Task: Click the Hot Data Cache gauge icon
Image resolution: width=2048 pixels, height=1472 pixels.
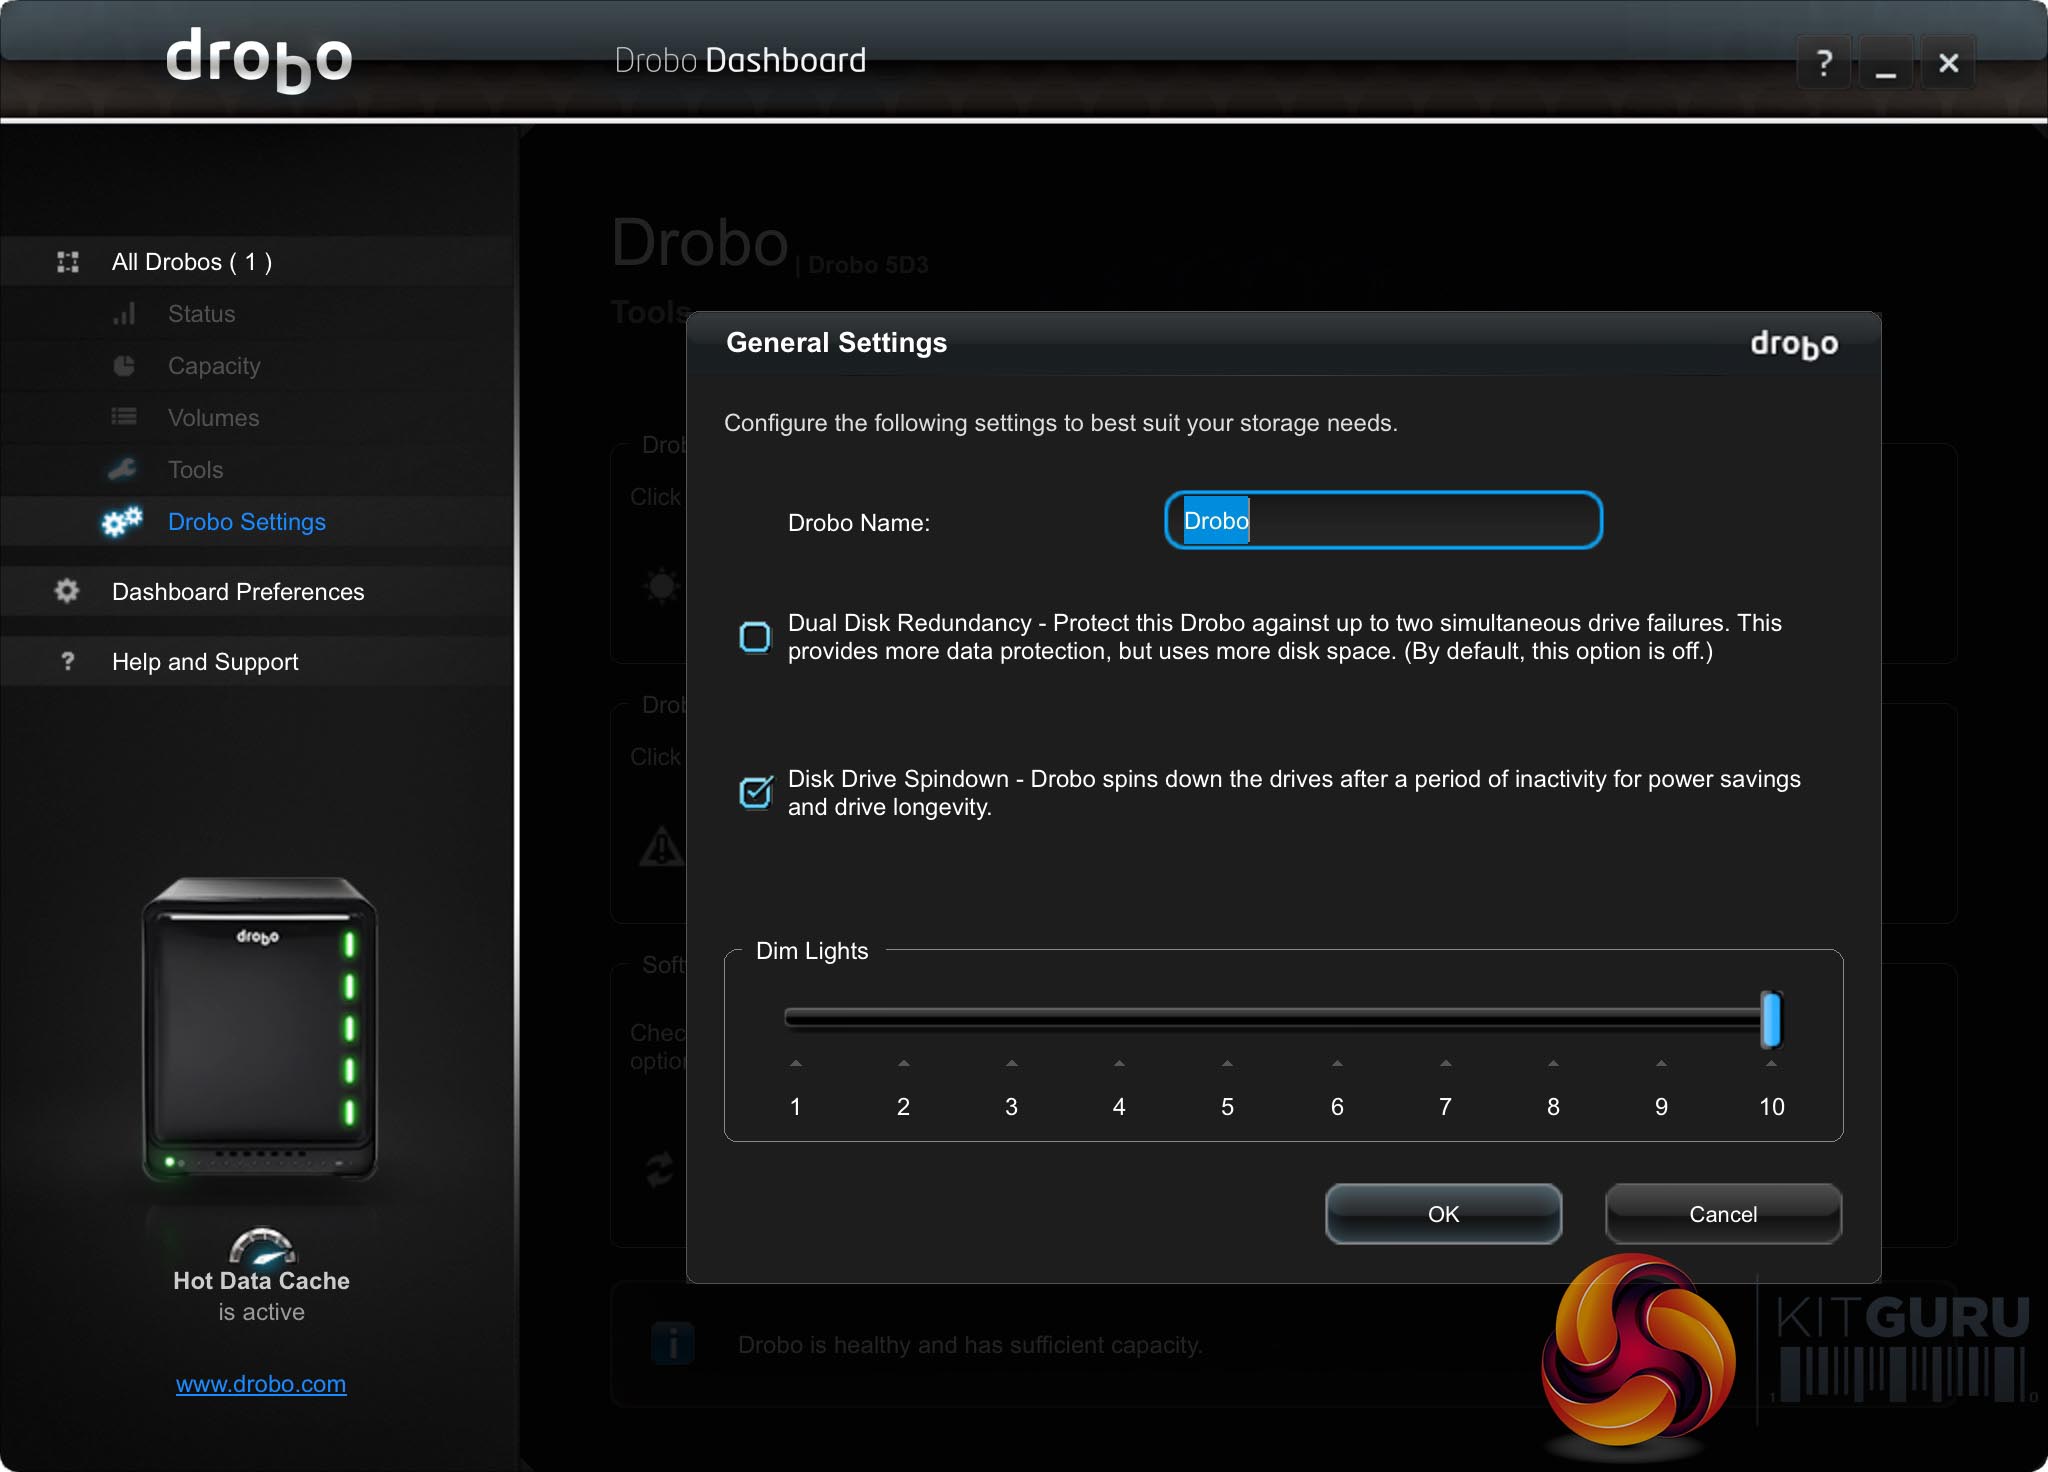Action: pyautogui.click(x=262, y=1246)
